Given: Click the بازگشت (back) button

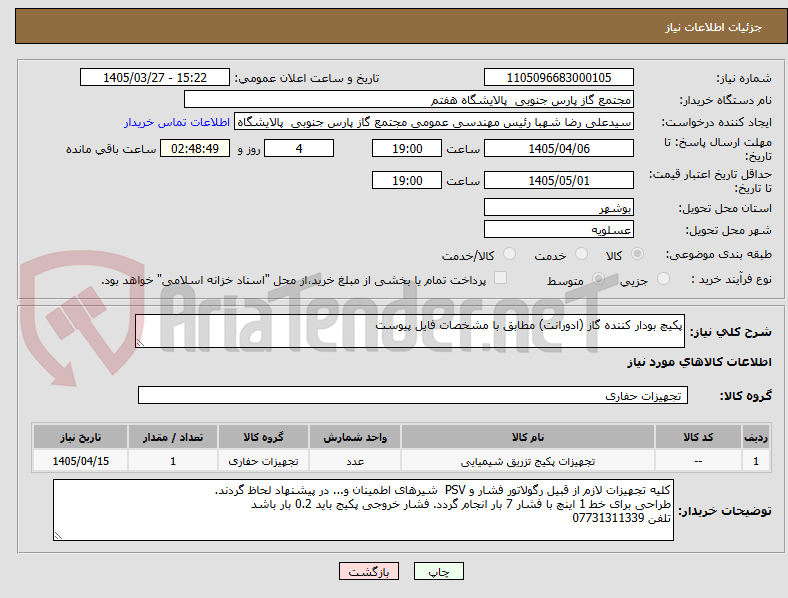Looking at the screenshot, I should [x=369, y=571].
